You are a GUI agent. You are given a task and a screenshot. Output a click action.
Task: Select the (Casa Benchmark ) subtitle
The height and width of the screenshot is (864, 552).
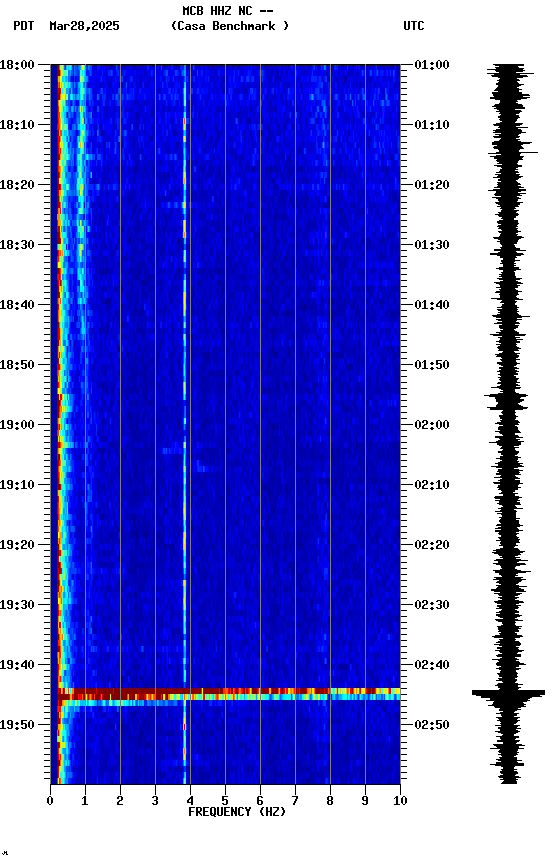click(230, 25)
